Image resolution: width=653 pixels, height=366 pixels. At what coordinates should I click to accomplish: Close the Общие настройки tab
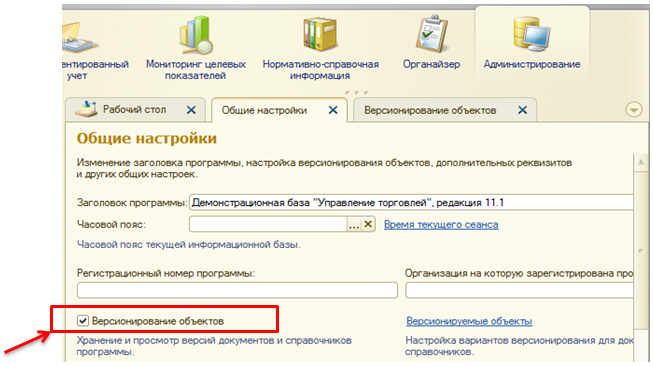click(x=333, y=110)
